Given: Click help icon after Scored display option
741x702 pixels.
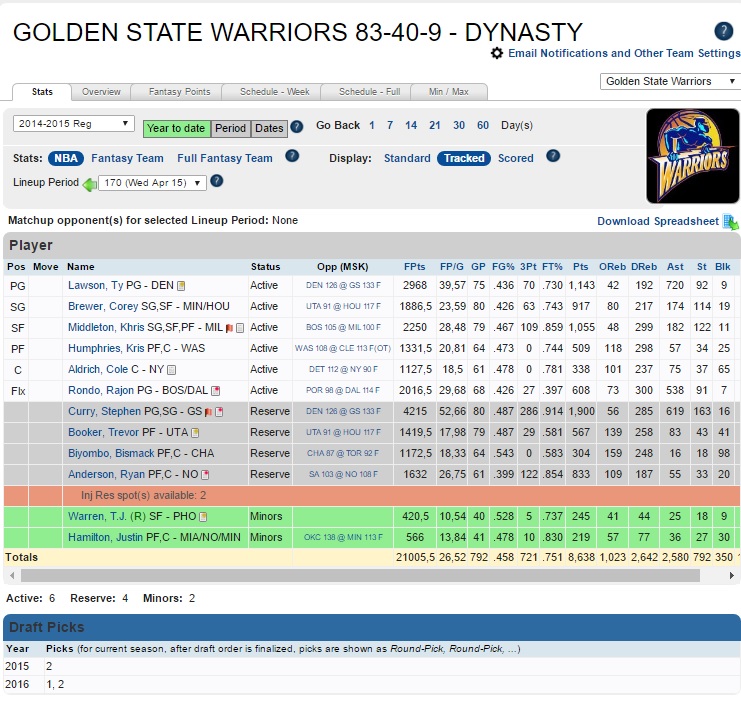Looking at the screenshot, I should pos(553,156).
